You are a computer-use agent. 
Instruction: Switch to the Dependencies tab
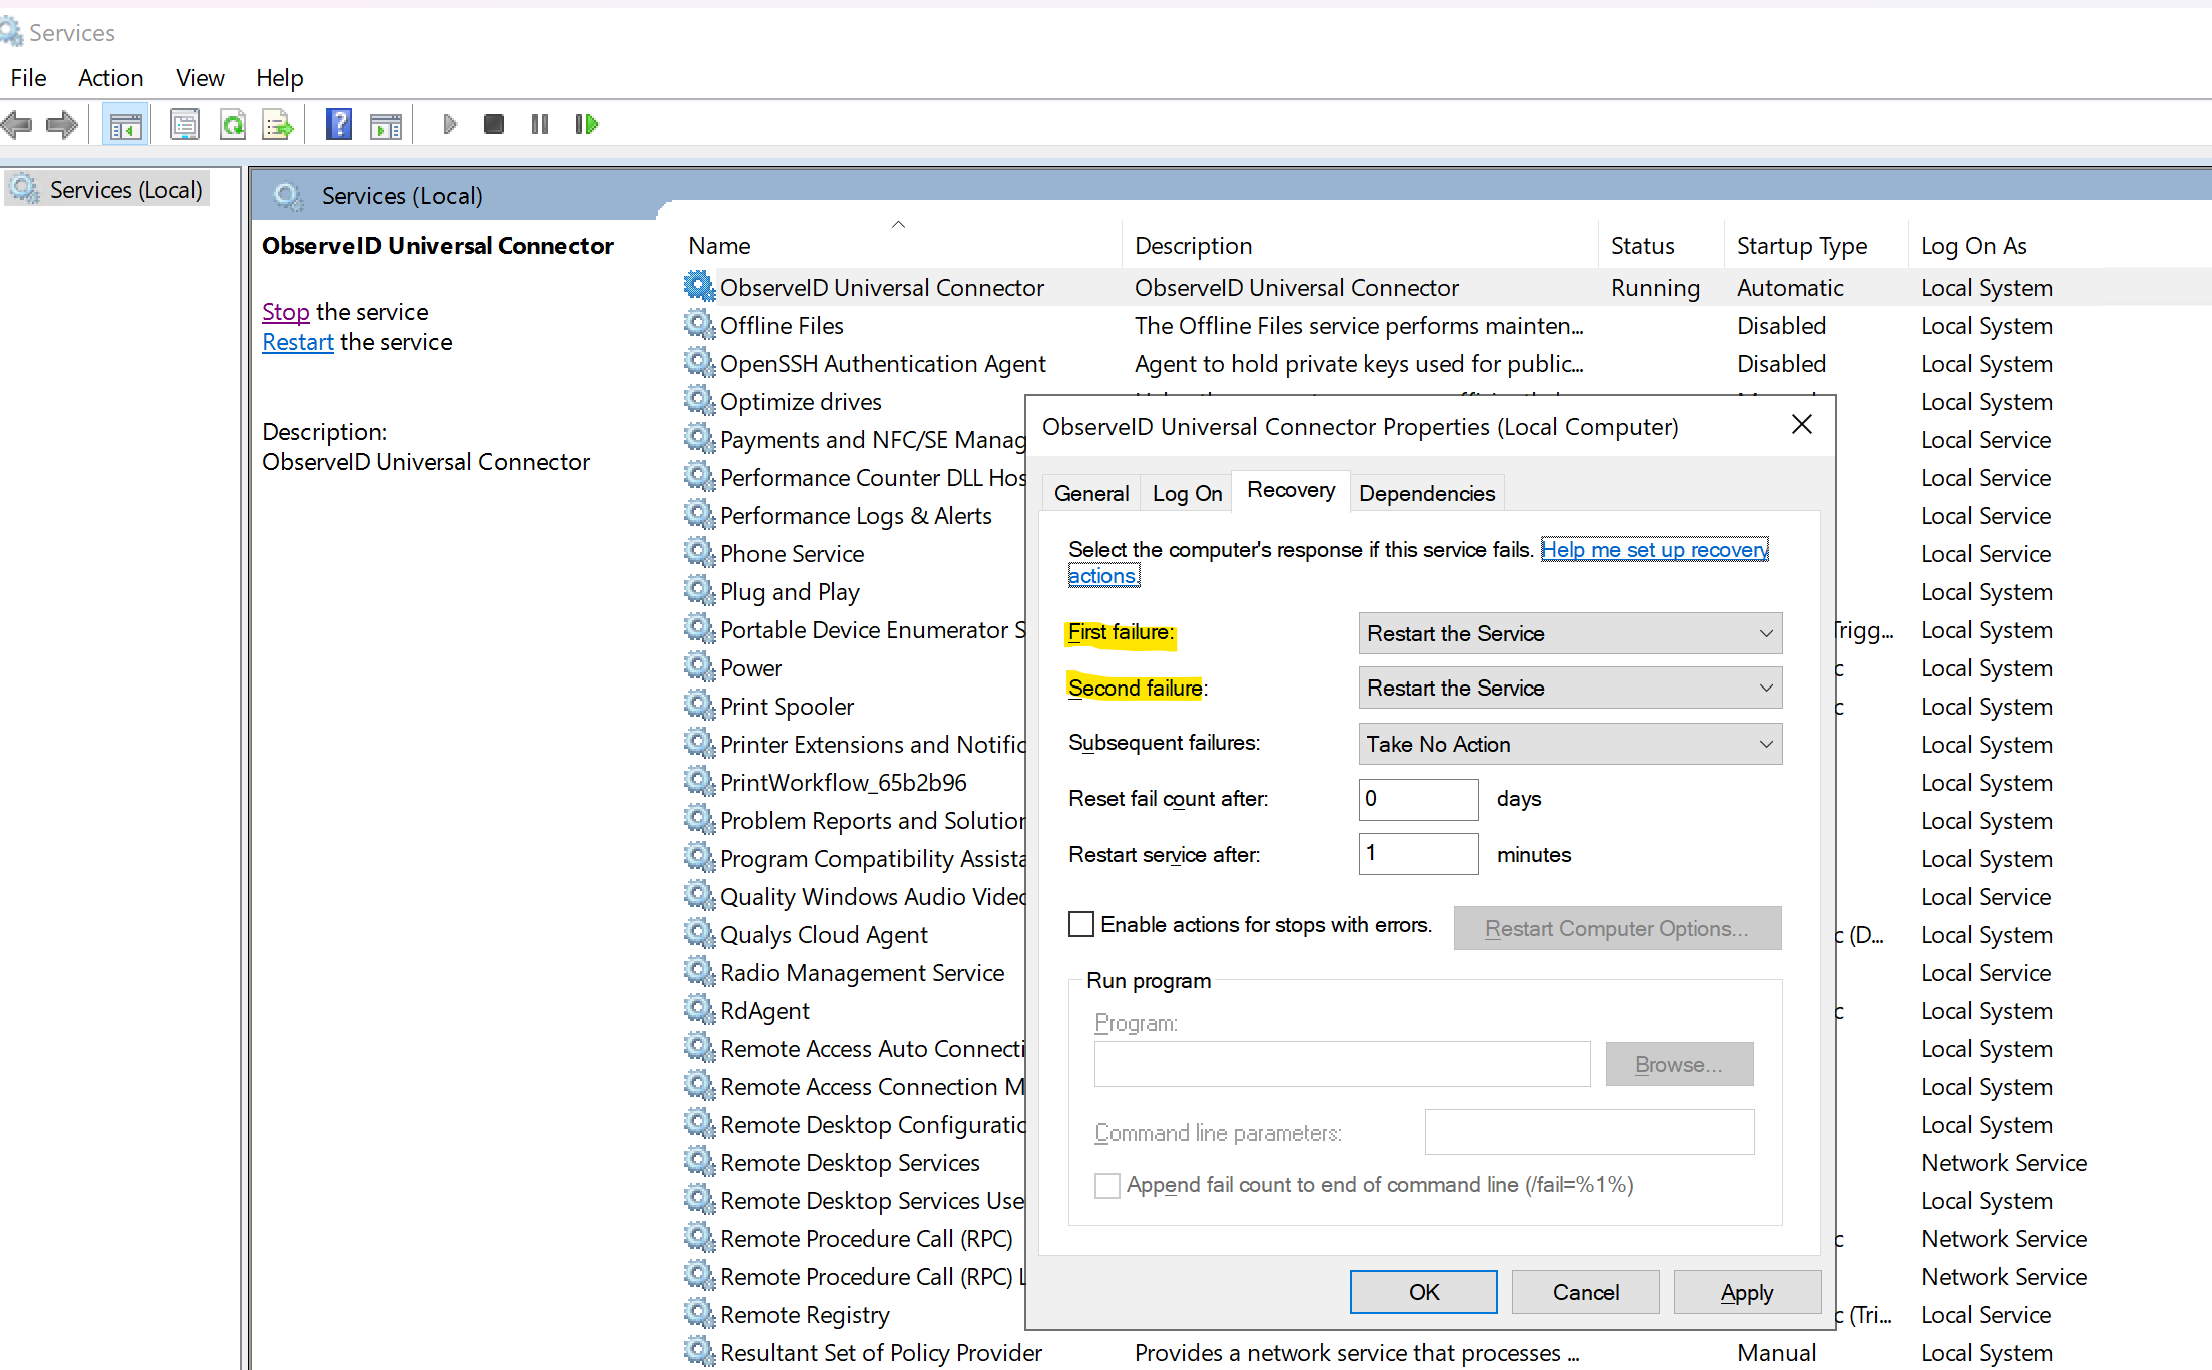1426,493
